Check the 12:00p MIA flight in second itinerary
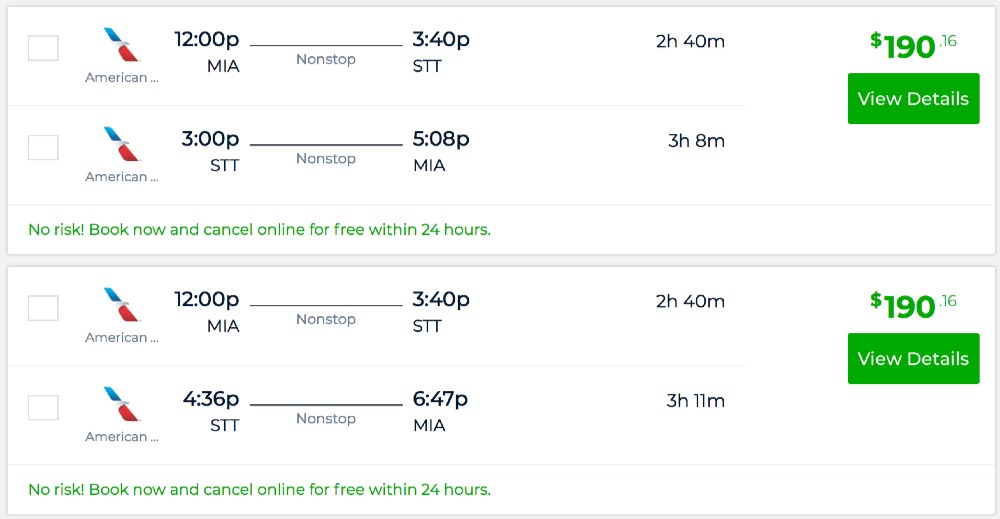Screen dimensions: 1000x519 pyautogui.click(x=43, y=308)
